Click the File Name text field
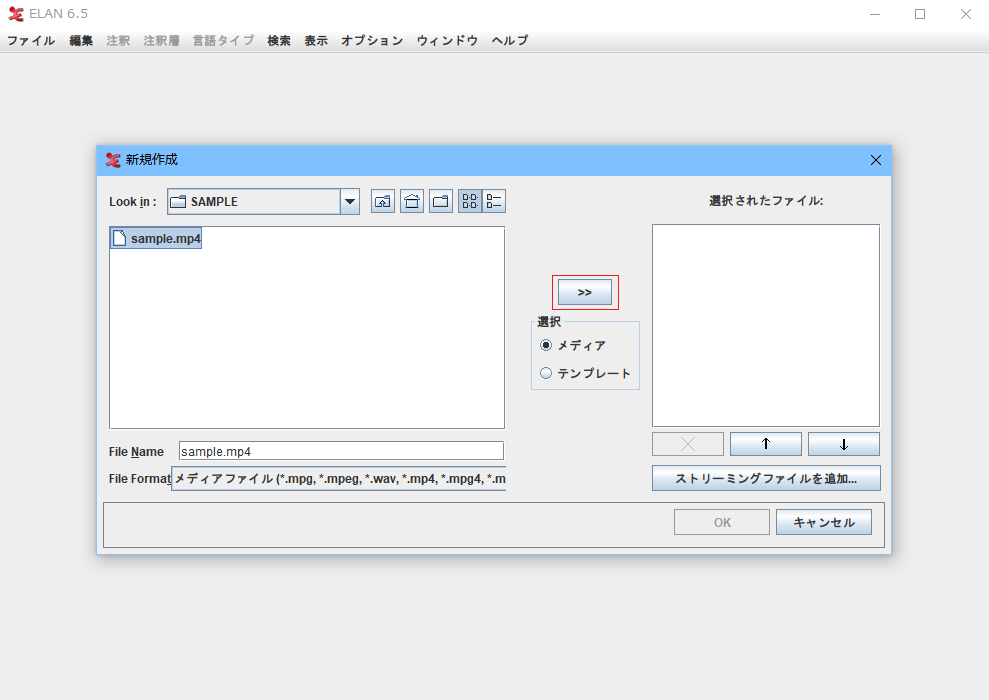Viewport: 989px width, 700px height. pyautogui.click(x=341, y=451)
